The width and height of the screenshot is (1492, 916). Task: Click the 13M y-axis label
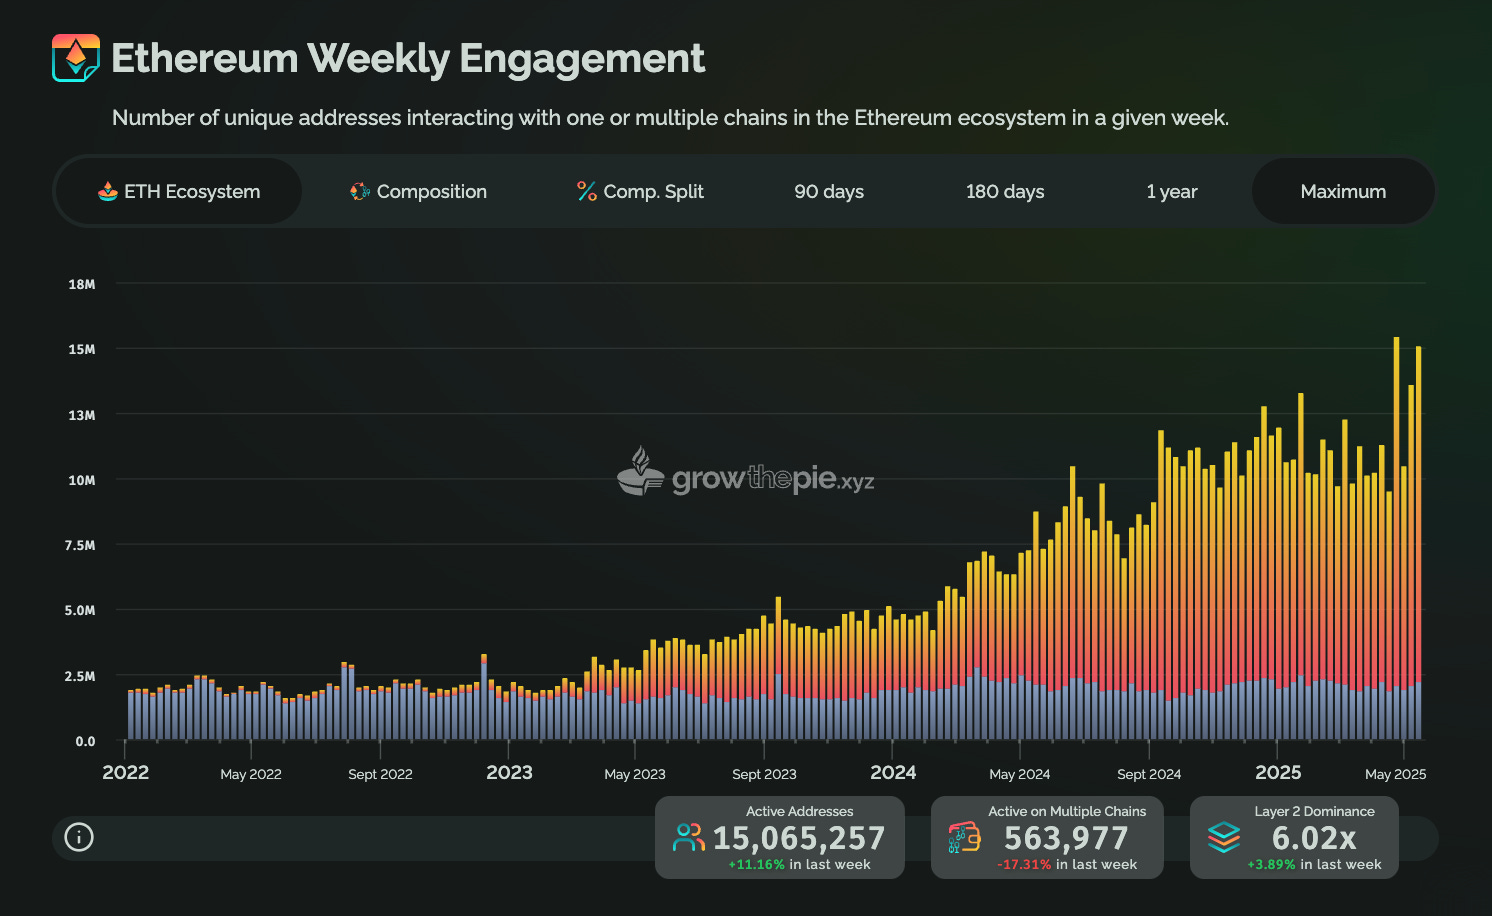click(x=82, y=415)
